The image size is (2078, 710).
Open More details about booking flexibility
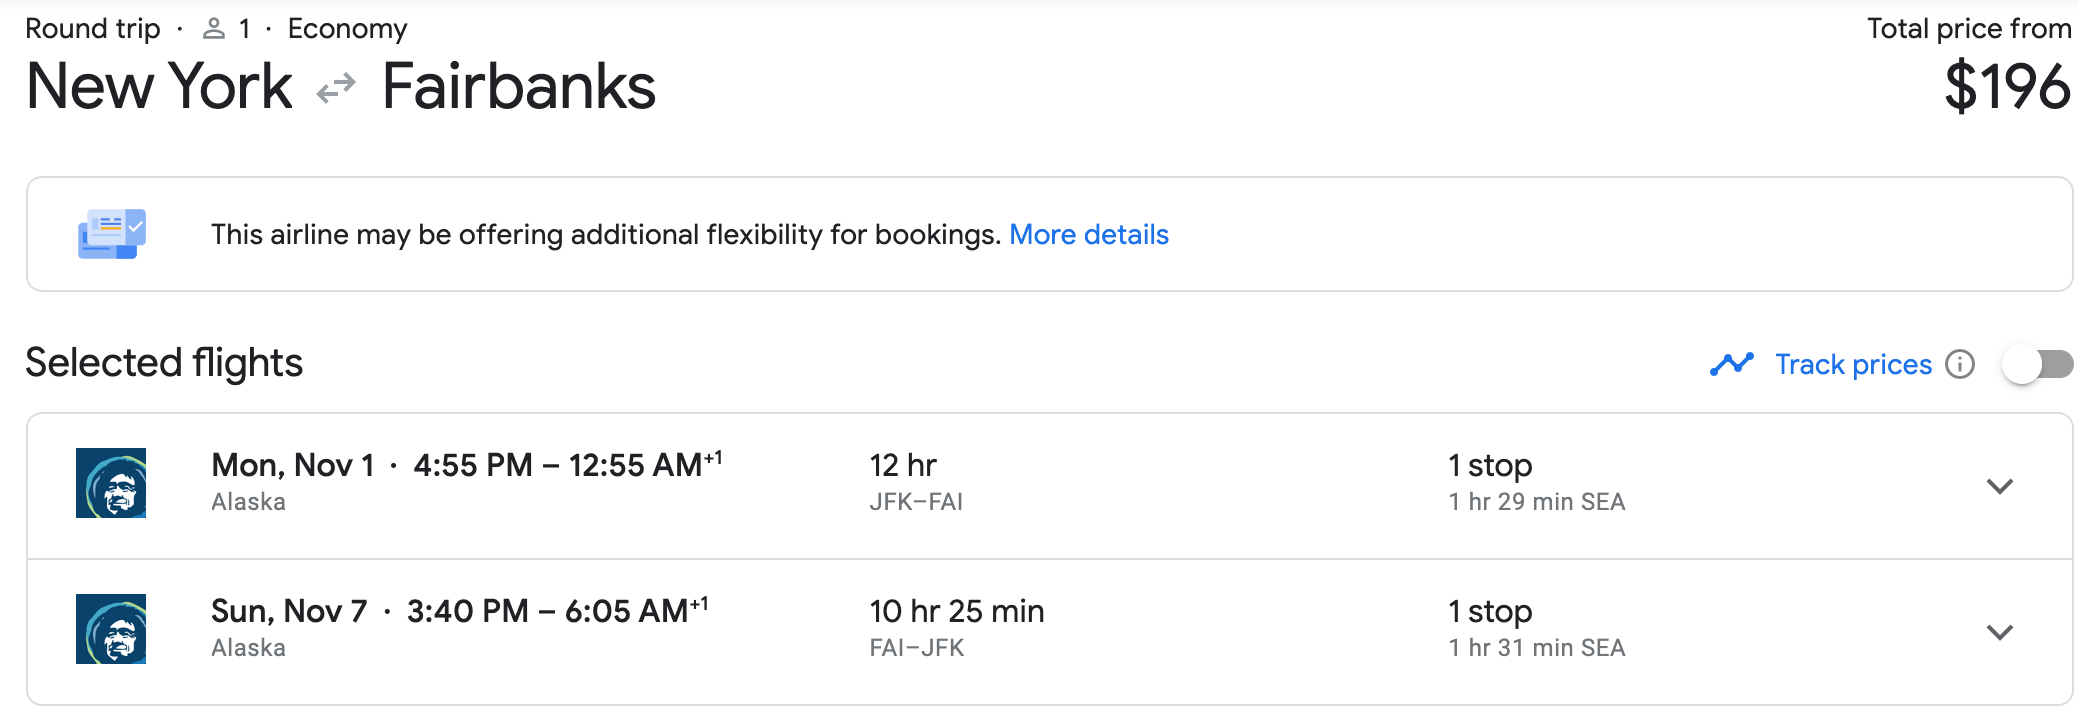pos(1088,234)
